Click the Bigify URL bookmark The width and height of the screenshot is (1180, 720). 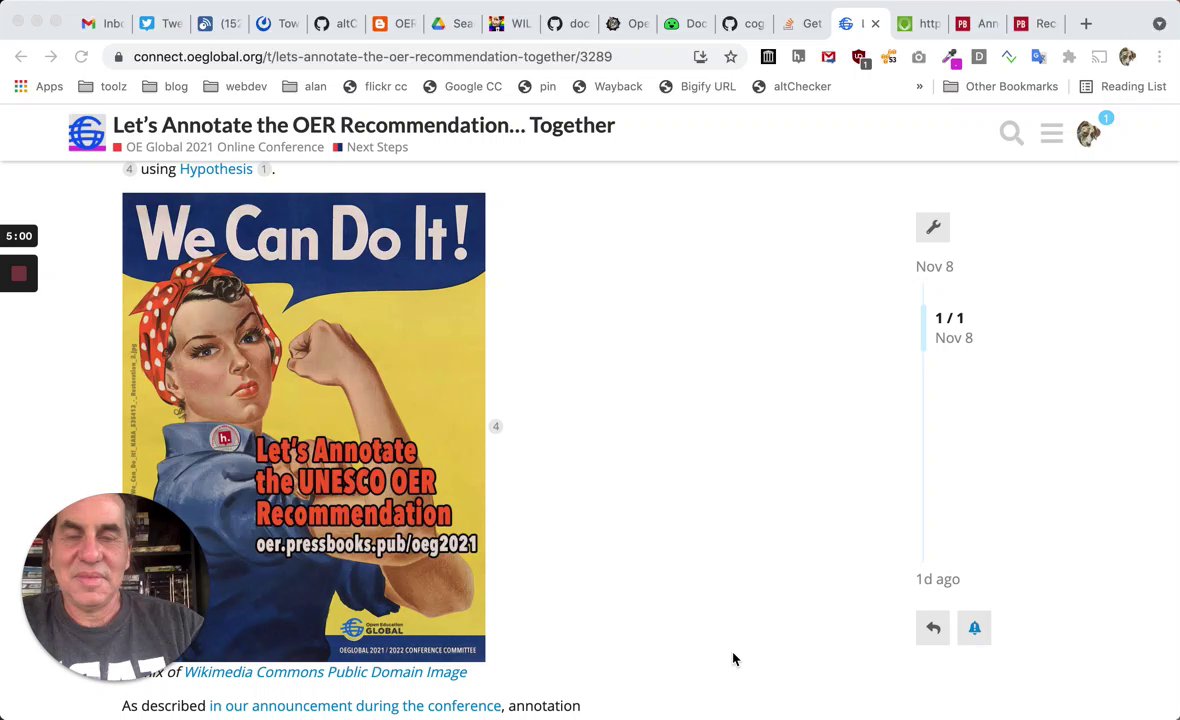(x=698, y=87)
